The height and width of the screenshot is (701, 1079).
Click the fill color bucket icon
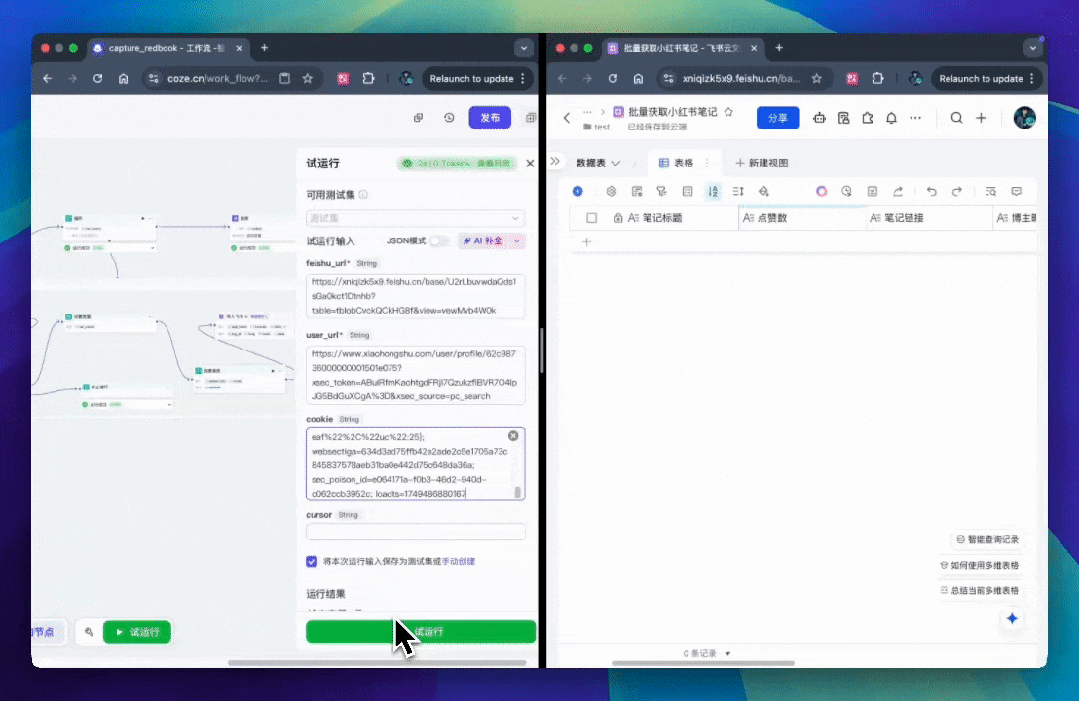click(x=764, y=191)
